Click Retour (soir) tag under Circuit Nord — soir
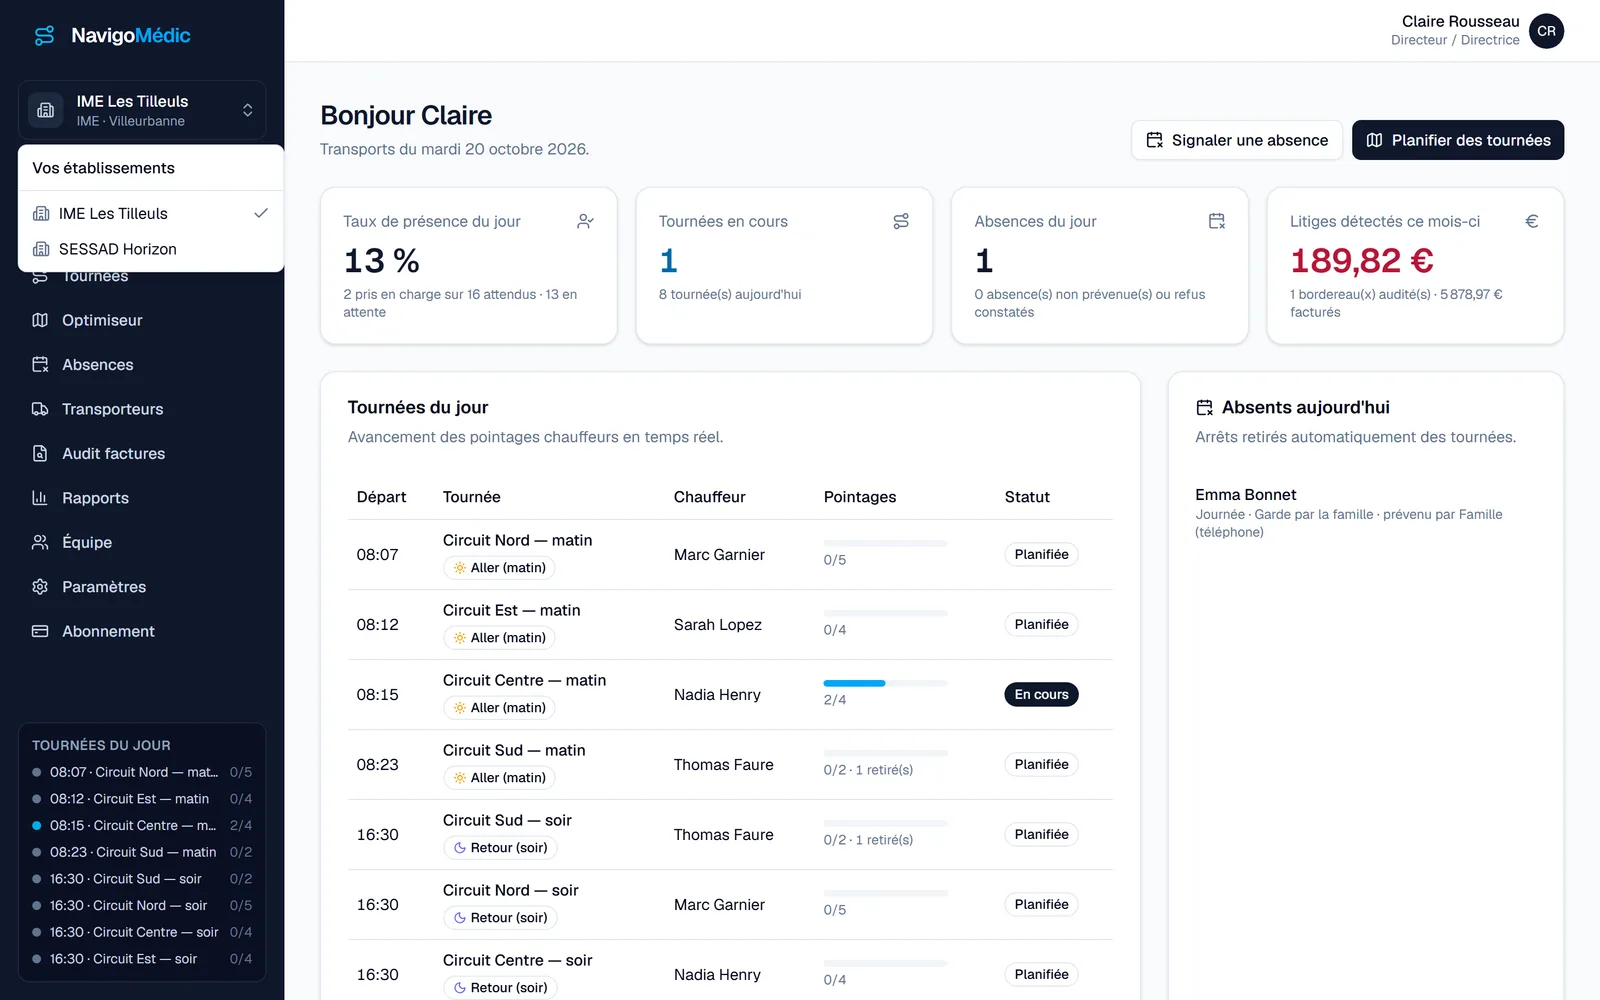This screenshot has height=1000, width=1600. [500, 918]
